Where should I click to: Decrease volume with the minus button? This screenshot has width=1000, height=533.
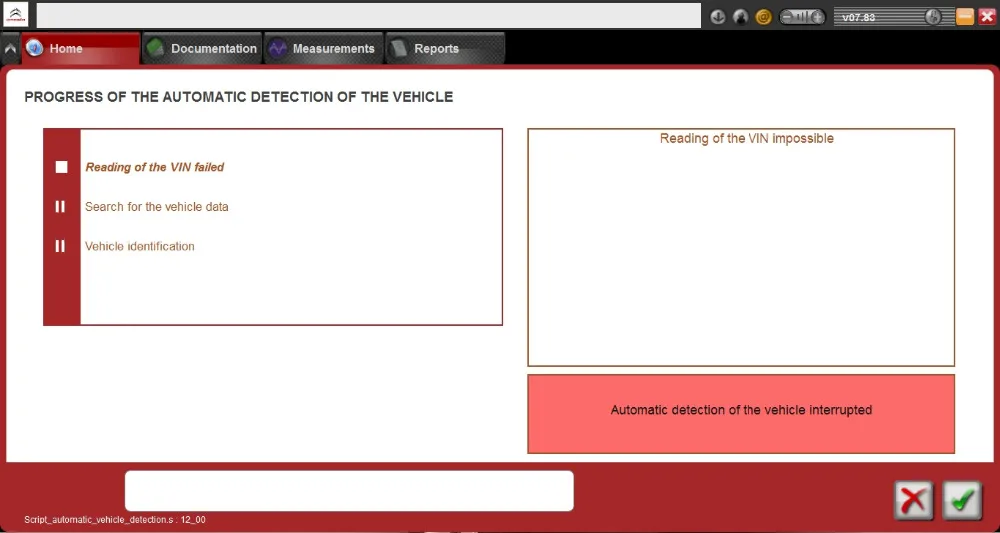tap(786, 17)
